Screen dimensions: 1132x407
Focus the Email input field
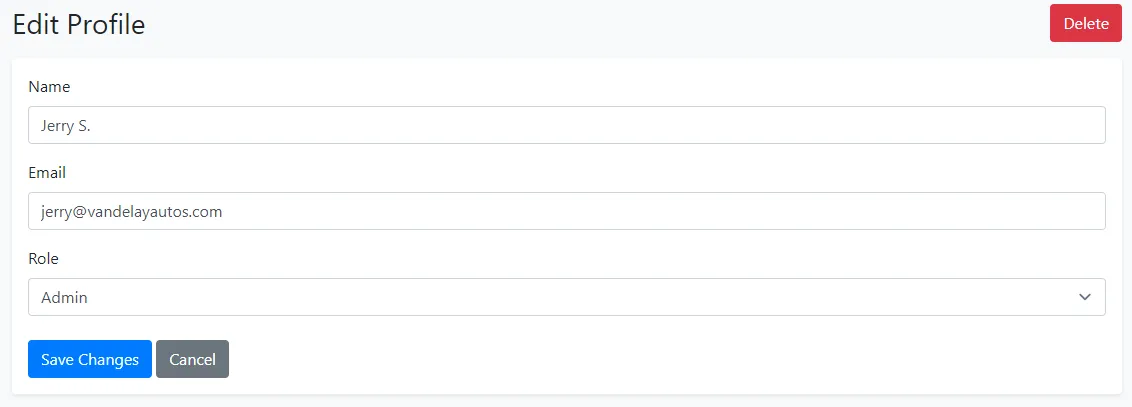coord(566,211)
